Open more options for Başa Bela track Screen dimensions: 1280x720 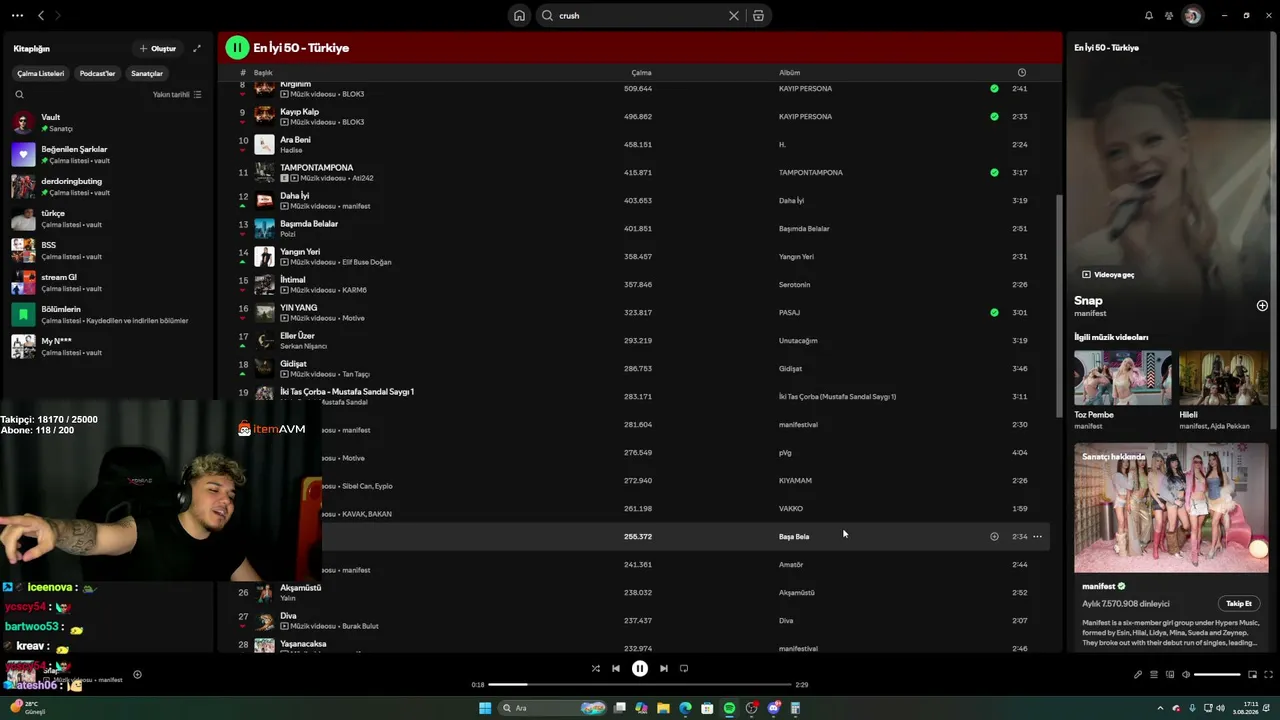coord(1037,536)
